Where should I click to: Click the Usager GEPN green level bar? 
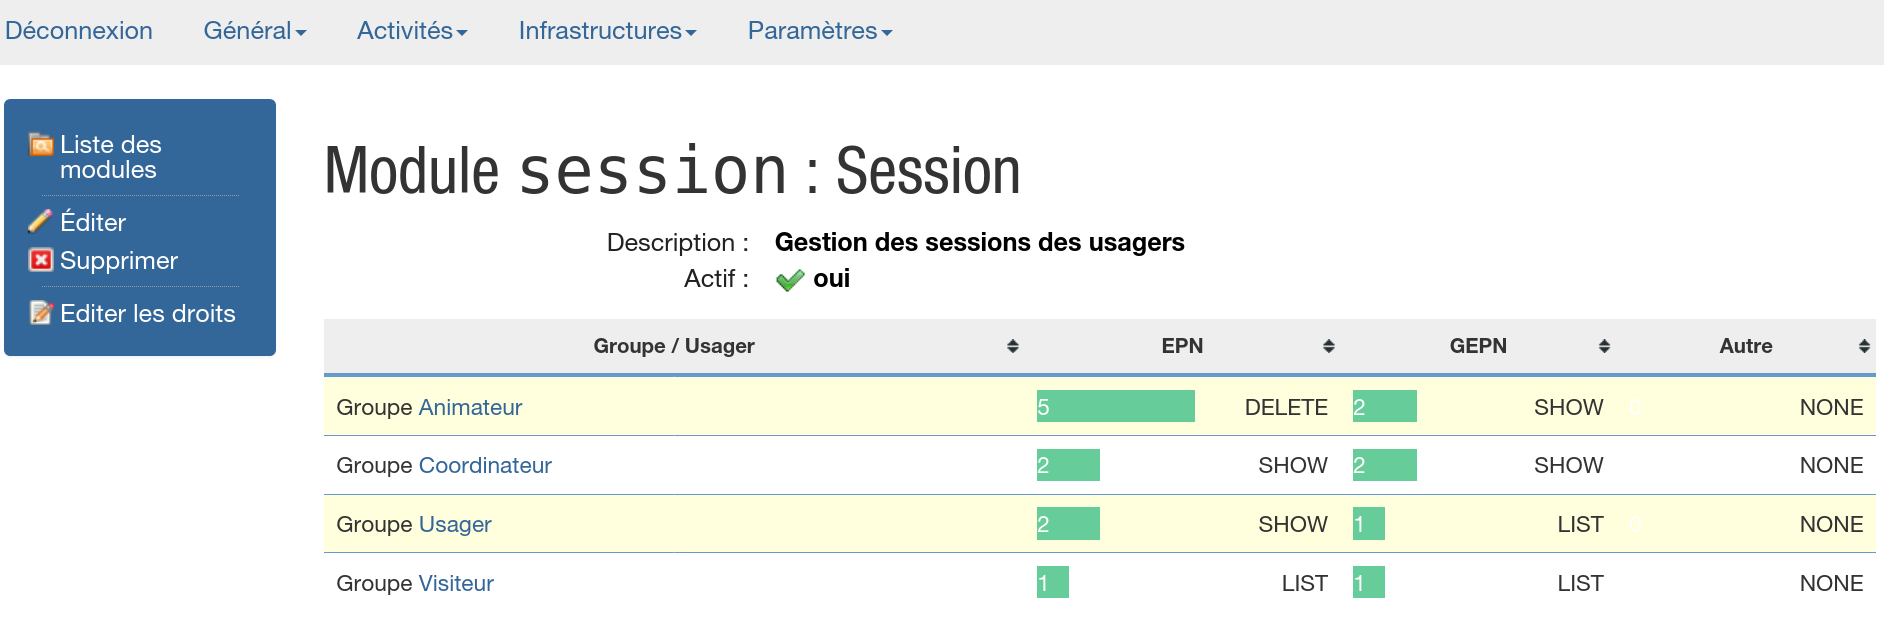pos(1368,523)
